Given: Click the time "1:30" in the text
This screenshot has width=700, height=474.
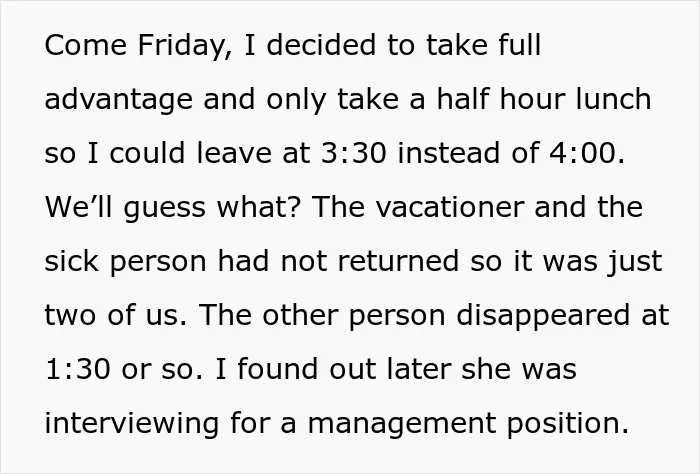Looking at the screenshot, I should coord(77,369).
